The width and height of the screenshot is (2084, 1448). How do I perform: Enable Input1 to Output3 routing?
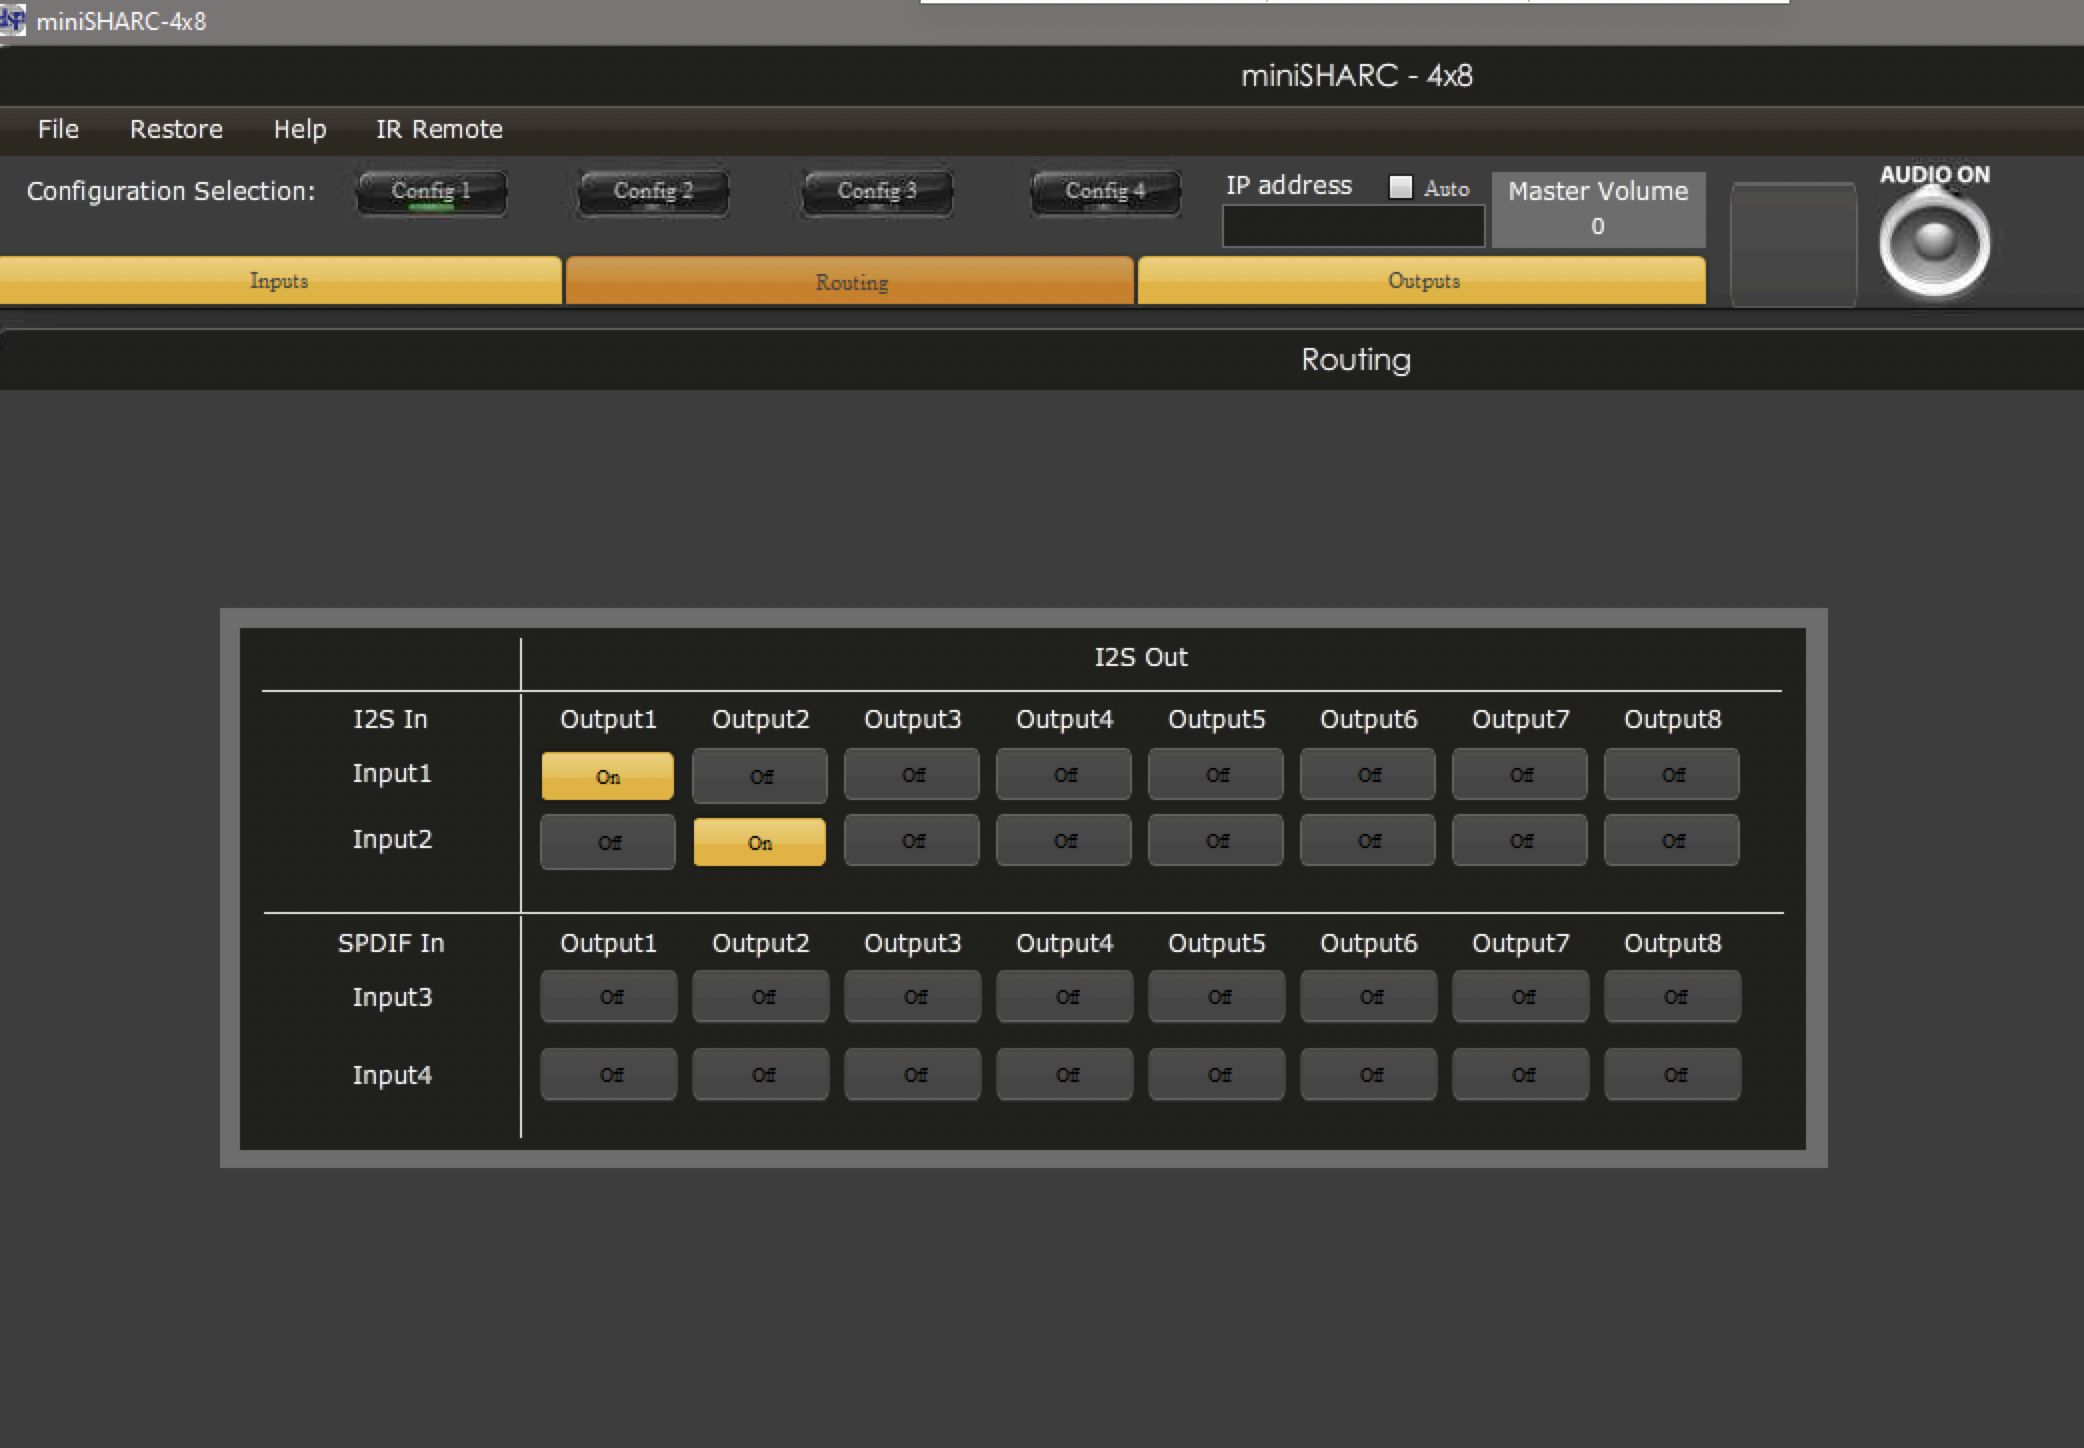click(x=911, y=775)
